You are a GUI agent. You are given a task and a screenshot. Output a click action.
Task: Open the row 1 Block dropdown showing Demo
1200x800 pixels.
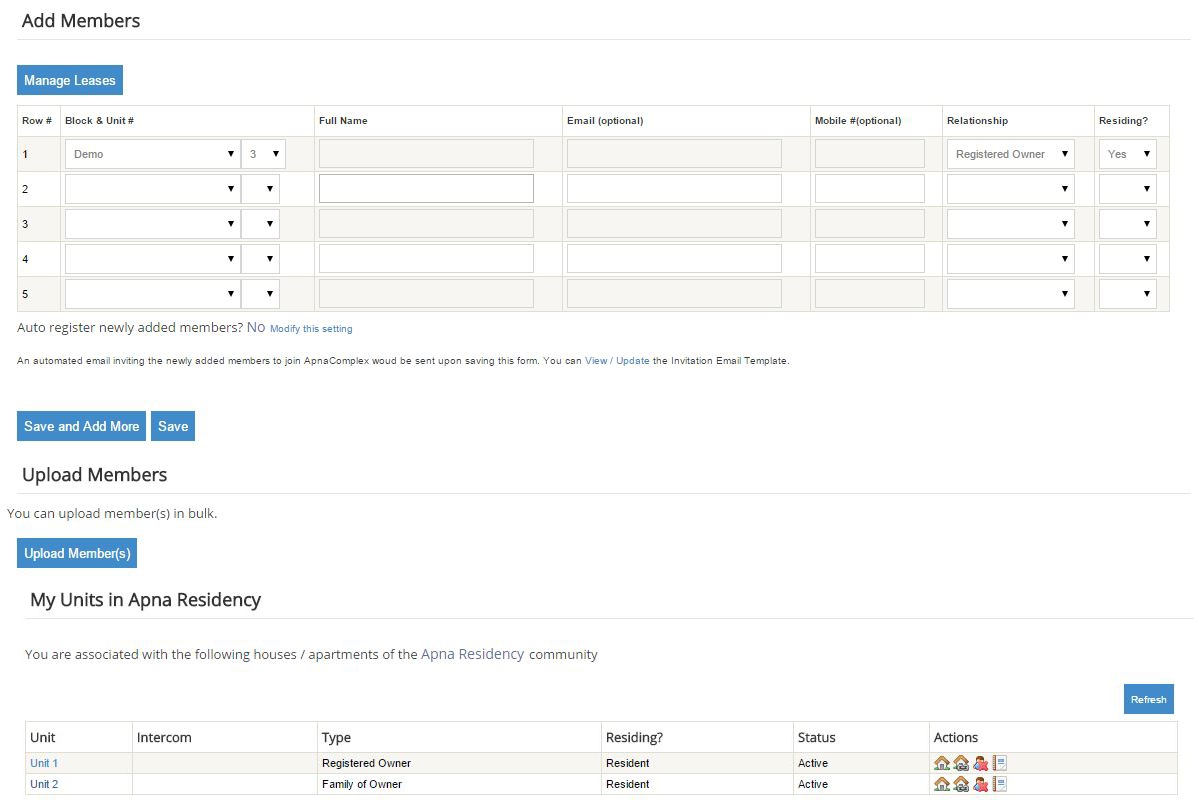click(x=152, y=154)
